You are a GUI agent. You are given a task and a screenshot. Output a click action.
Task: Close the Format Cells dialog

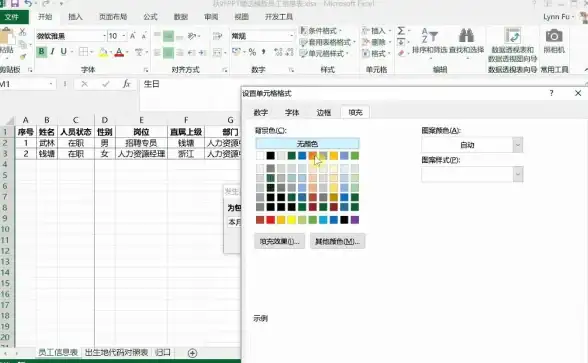tap(578, 93)
